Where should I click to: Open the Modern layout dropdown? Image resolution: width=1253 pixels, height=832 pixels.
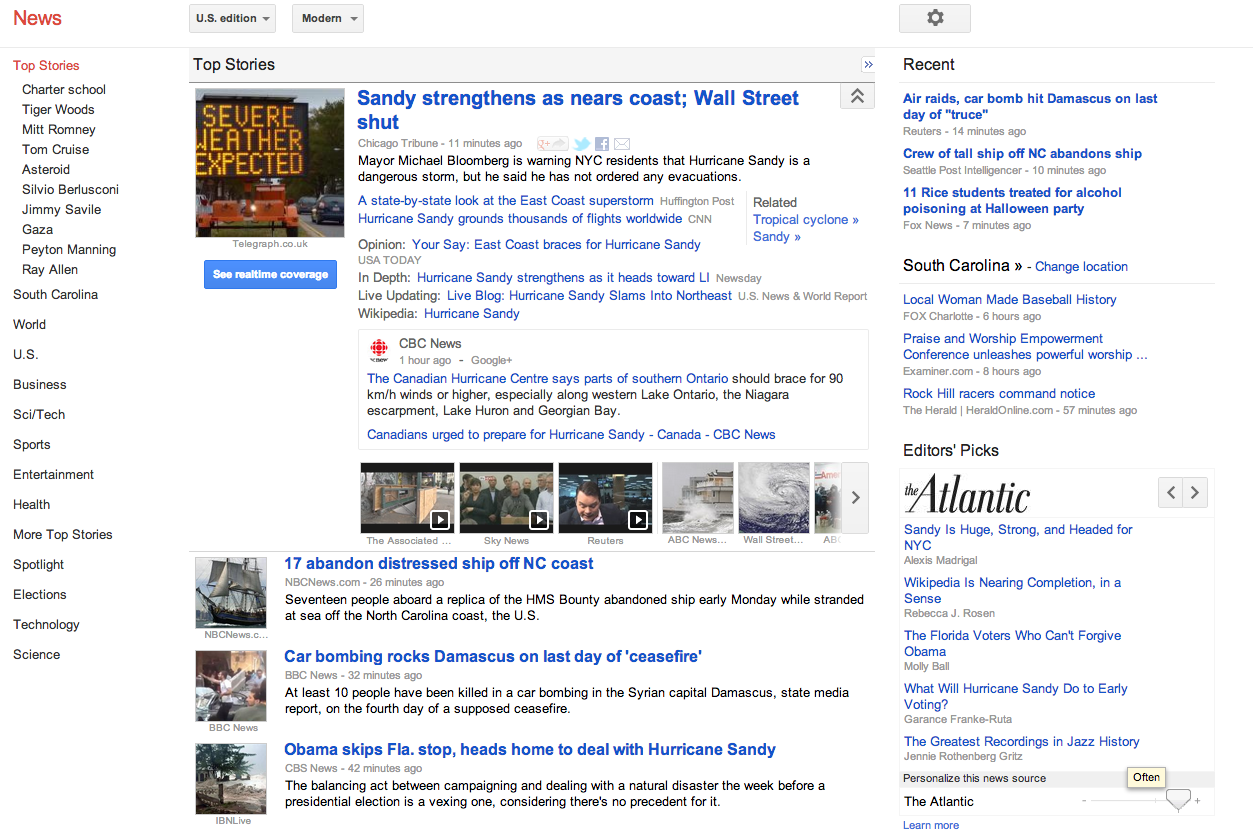pos(327,18)
